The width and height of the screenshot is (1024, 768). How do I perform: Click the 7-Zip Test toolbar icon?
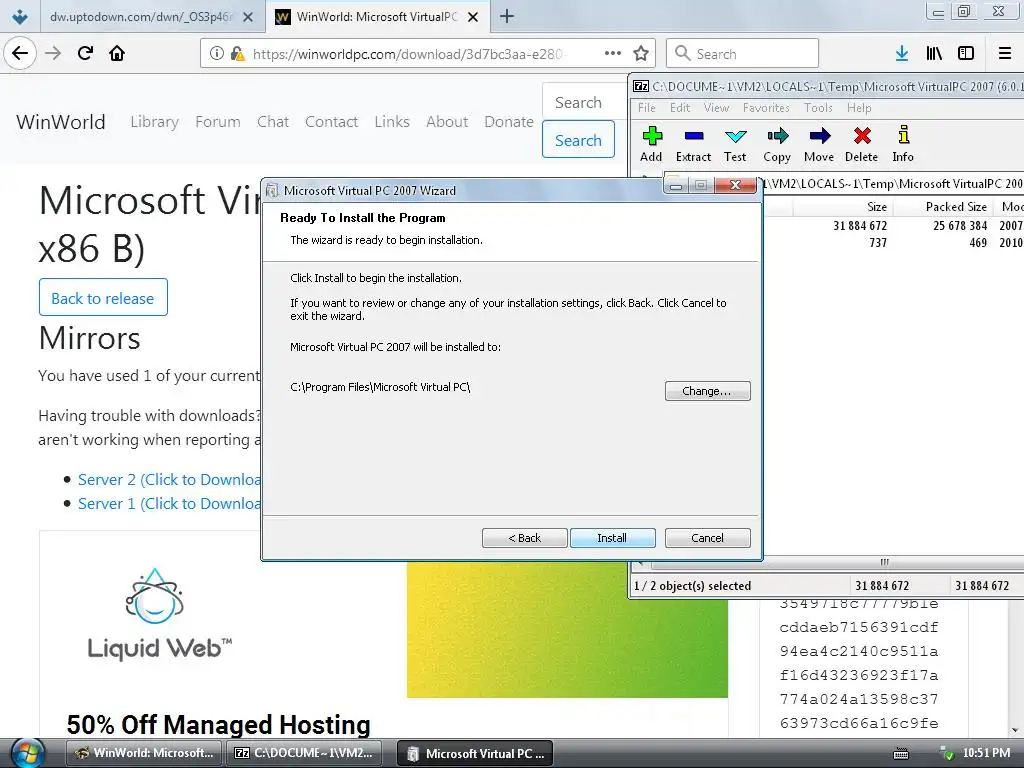[x=735, y=136]
